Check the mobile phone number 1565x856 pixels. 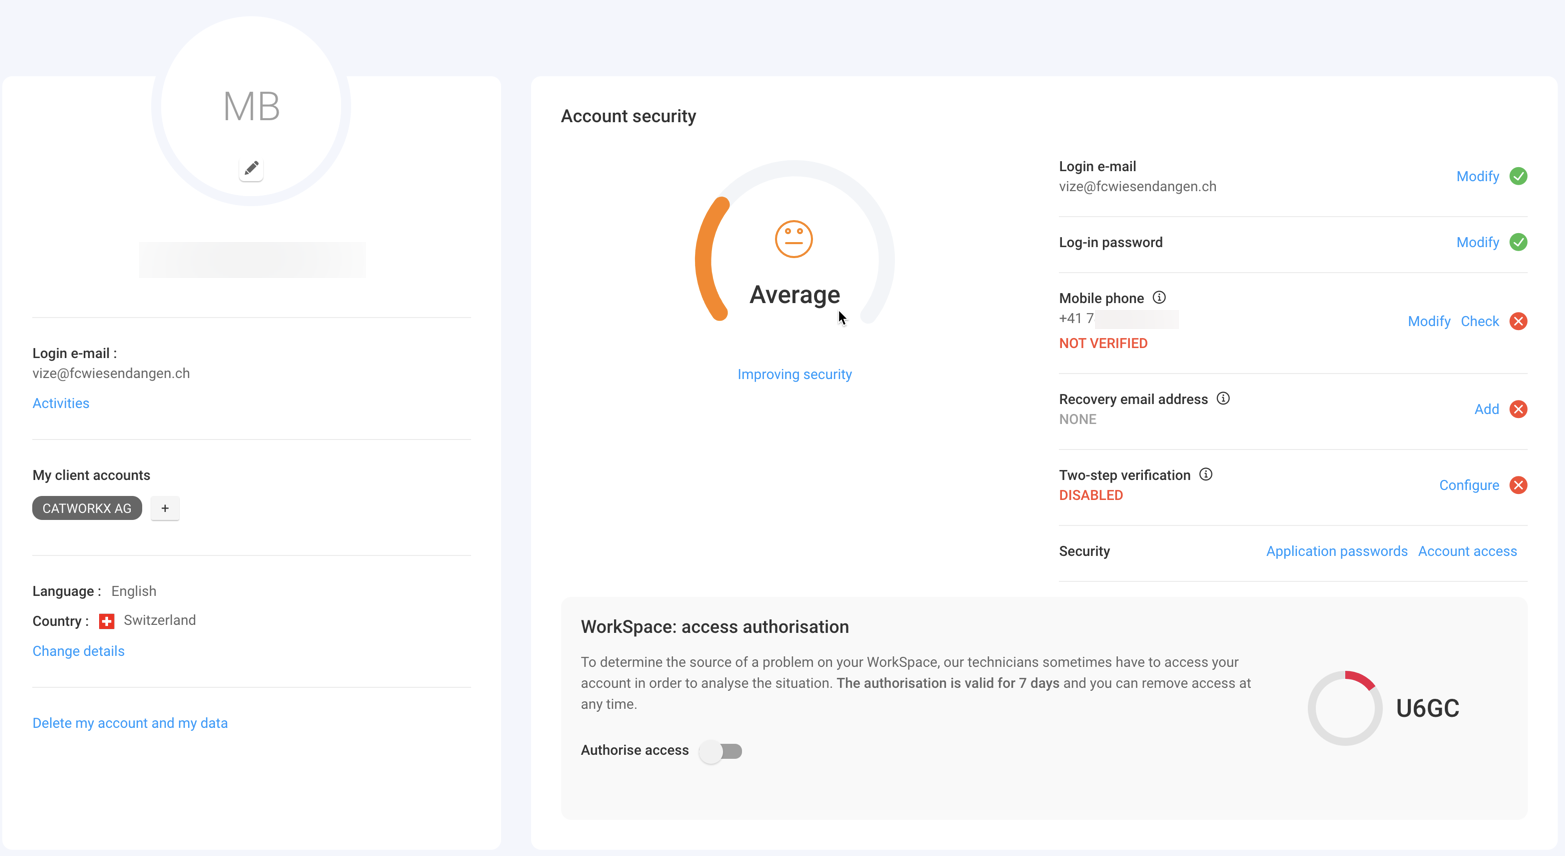[x=1479, y=321]
